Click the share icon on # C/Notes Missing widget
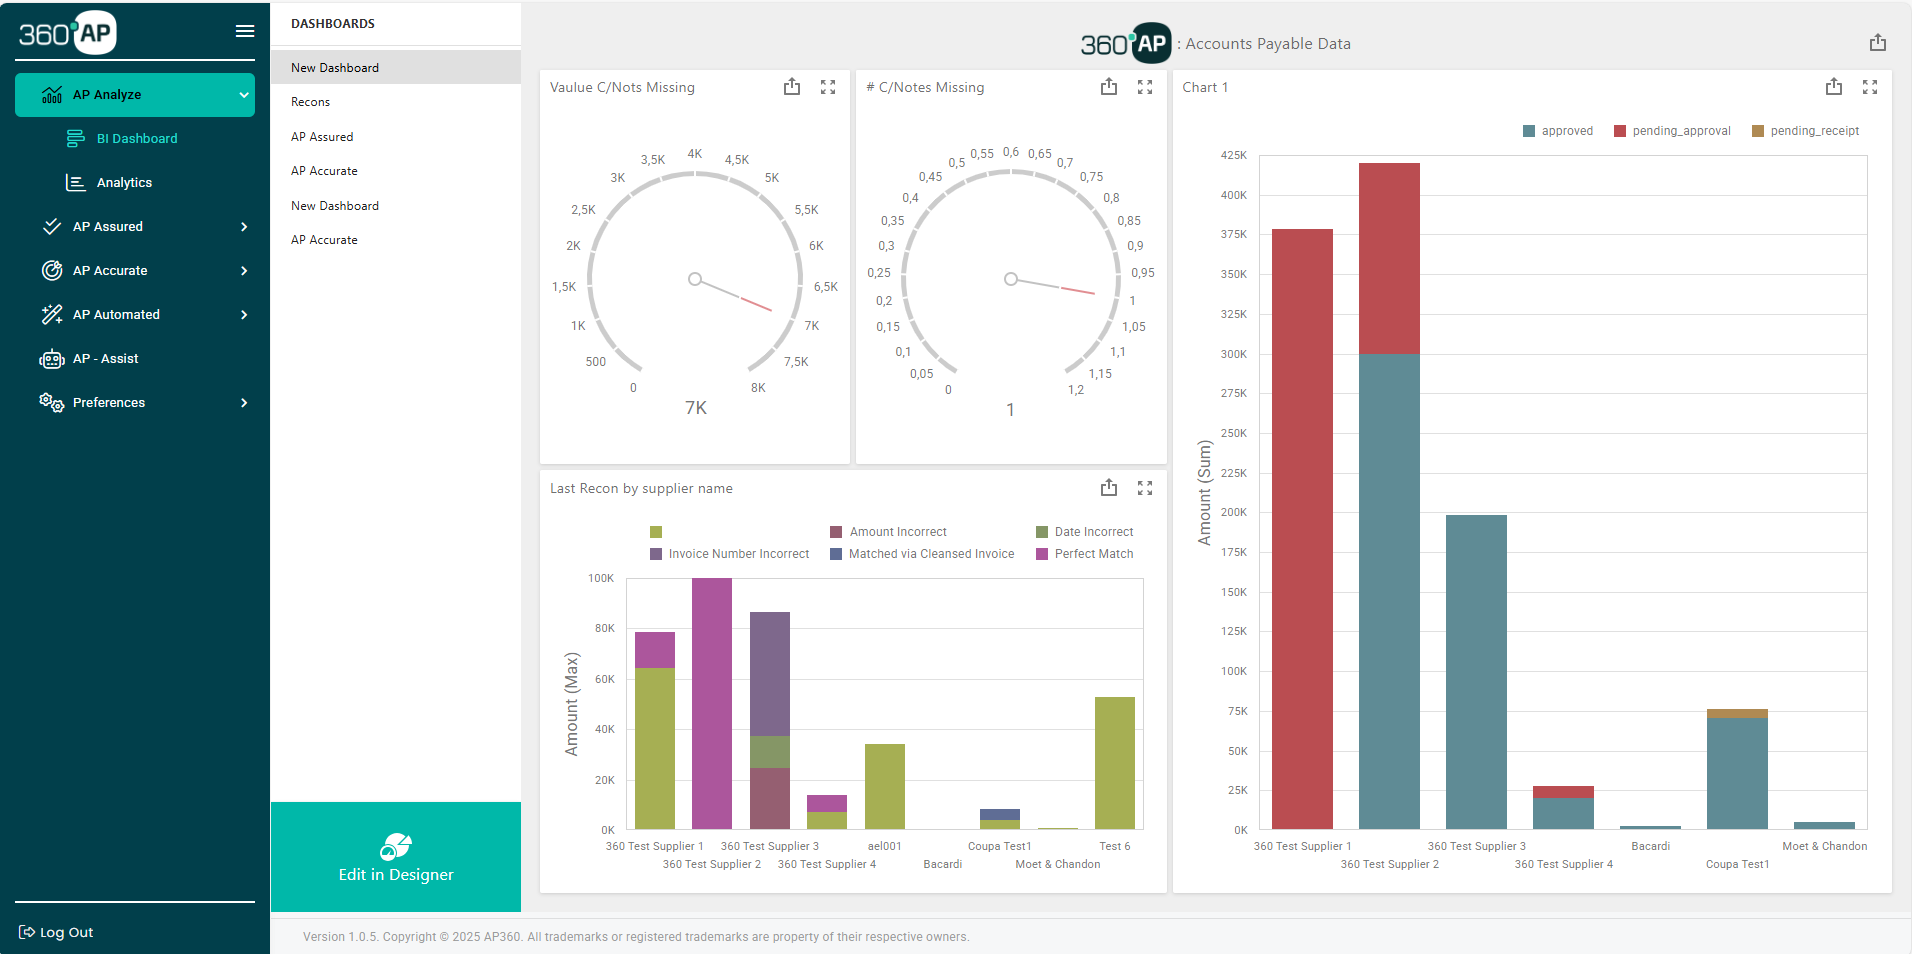 (1108, 87)
